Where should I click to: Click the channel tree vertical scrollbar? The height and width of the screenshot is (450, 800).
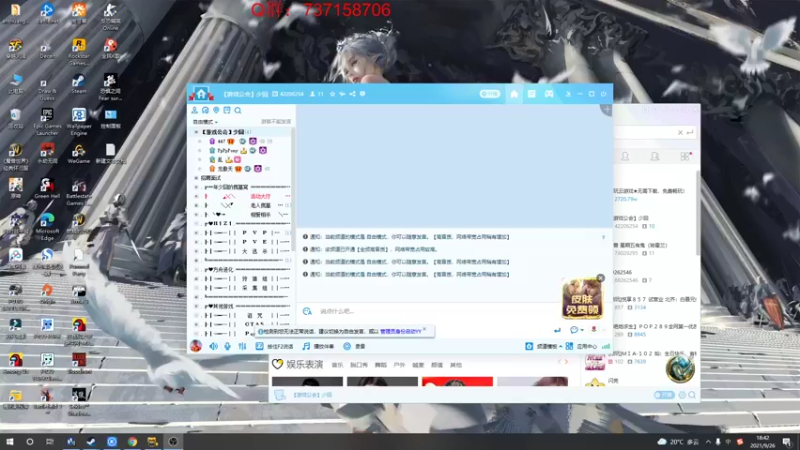[293, 190]
